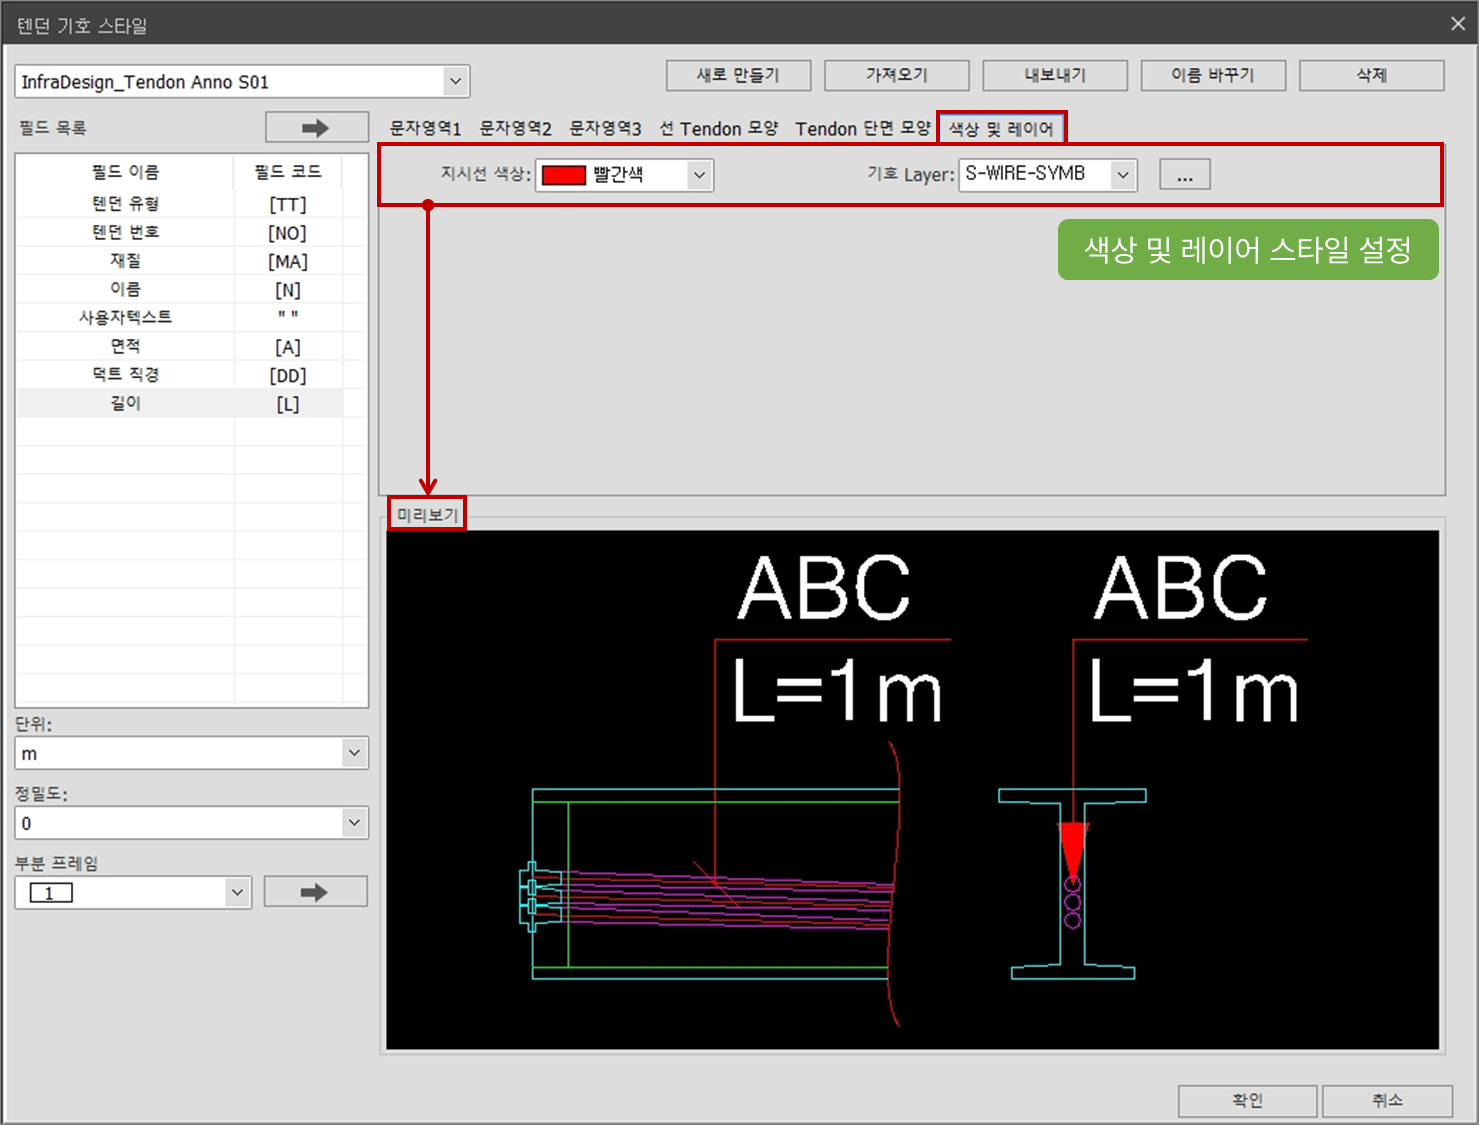
Task: Select the 색상 및 레이어 tab
Action: [x=1000, y=129]
